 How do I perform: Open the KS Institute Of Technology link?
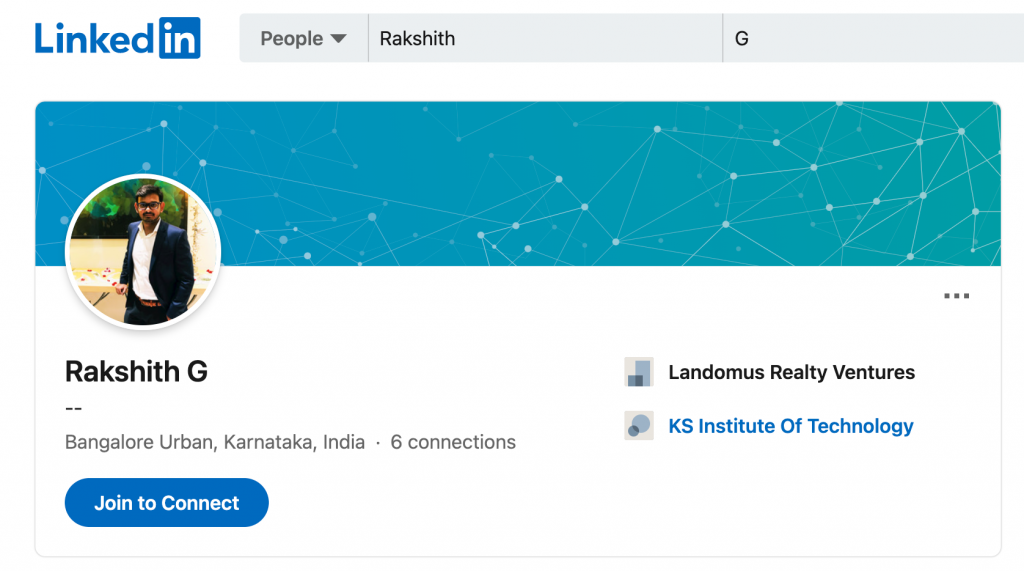791,426
